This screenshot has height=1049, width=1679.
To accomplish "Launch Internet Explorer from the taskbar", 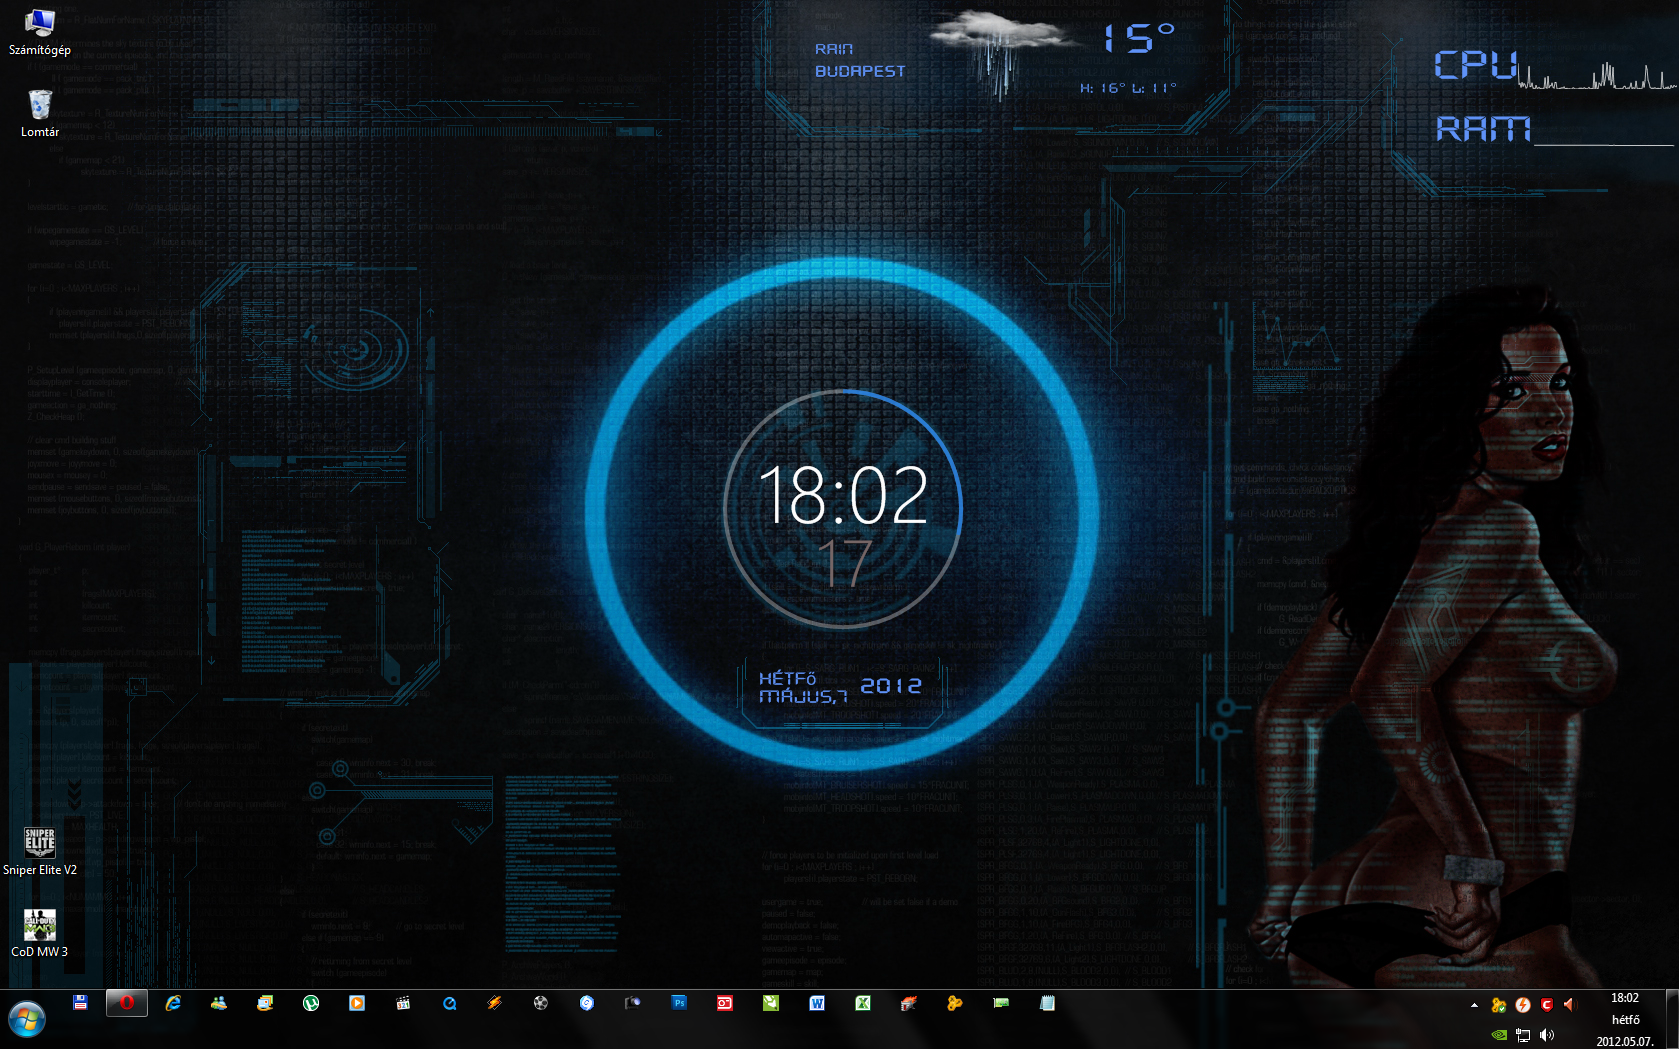I will click(173, 1003).
